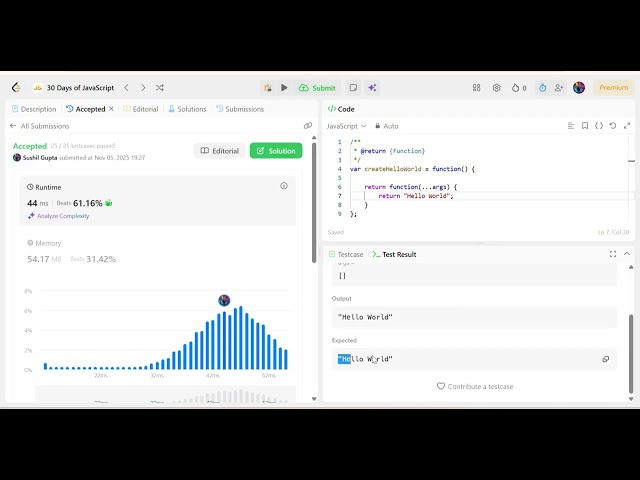
Task: Go to next problem arrow
Action: (143, 88)
